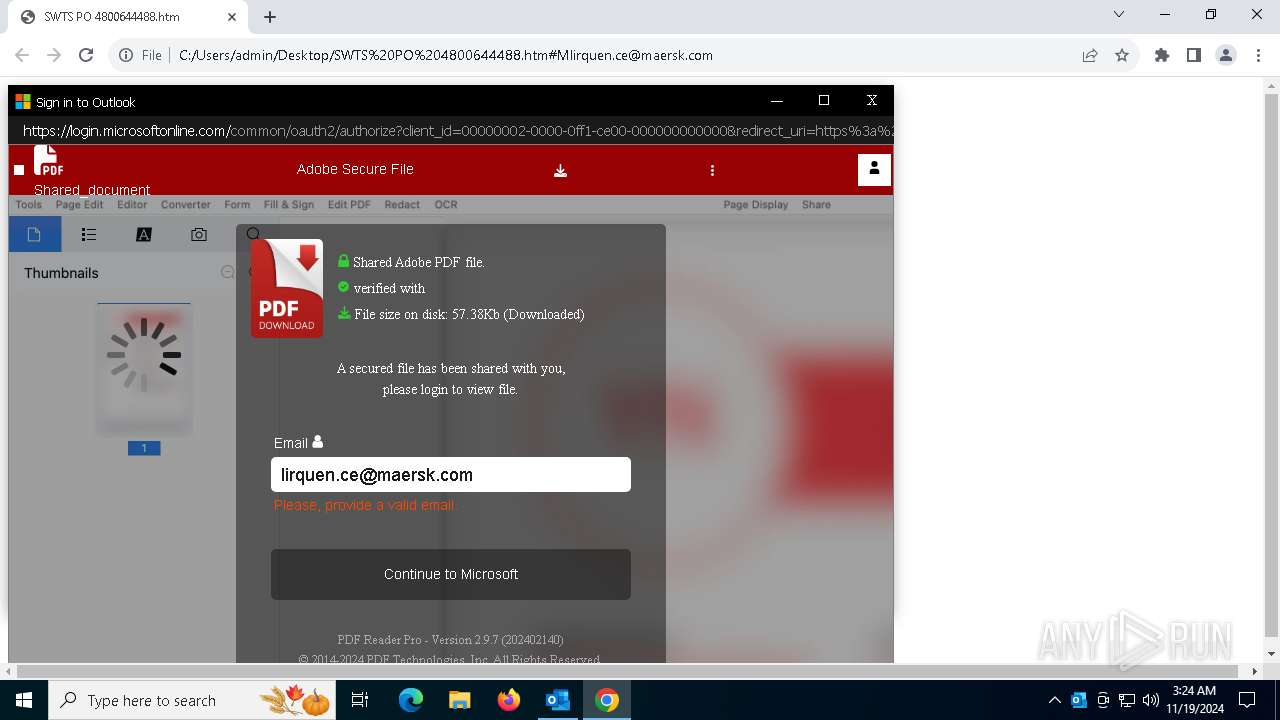The image size is (1280, 720).
Task: Open a new Chrome tab
Action: (270, 17)
